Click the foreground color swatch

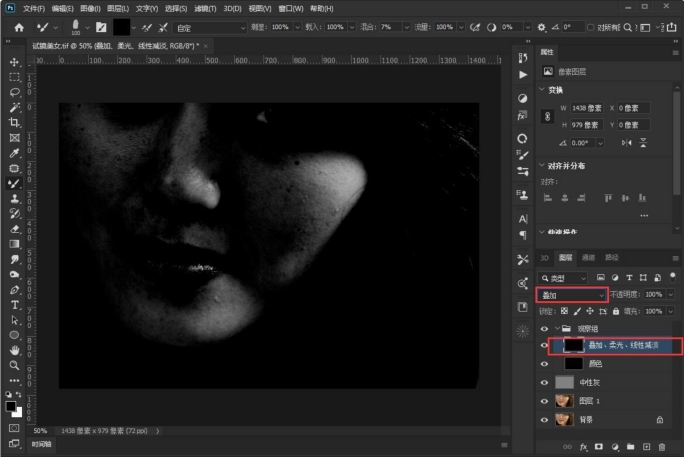(x=10, y=406)
